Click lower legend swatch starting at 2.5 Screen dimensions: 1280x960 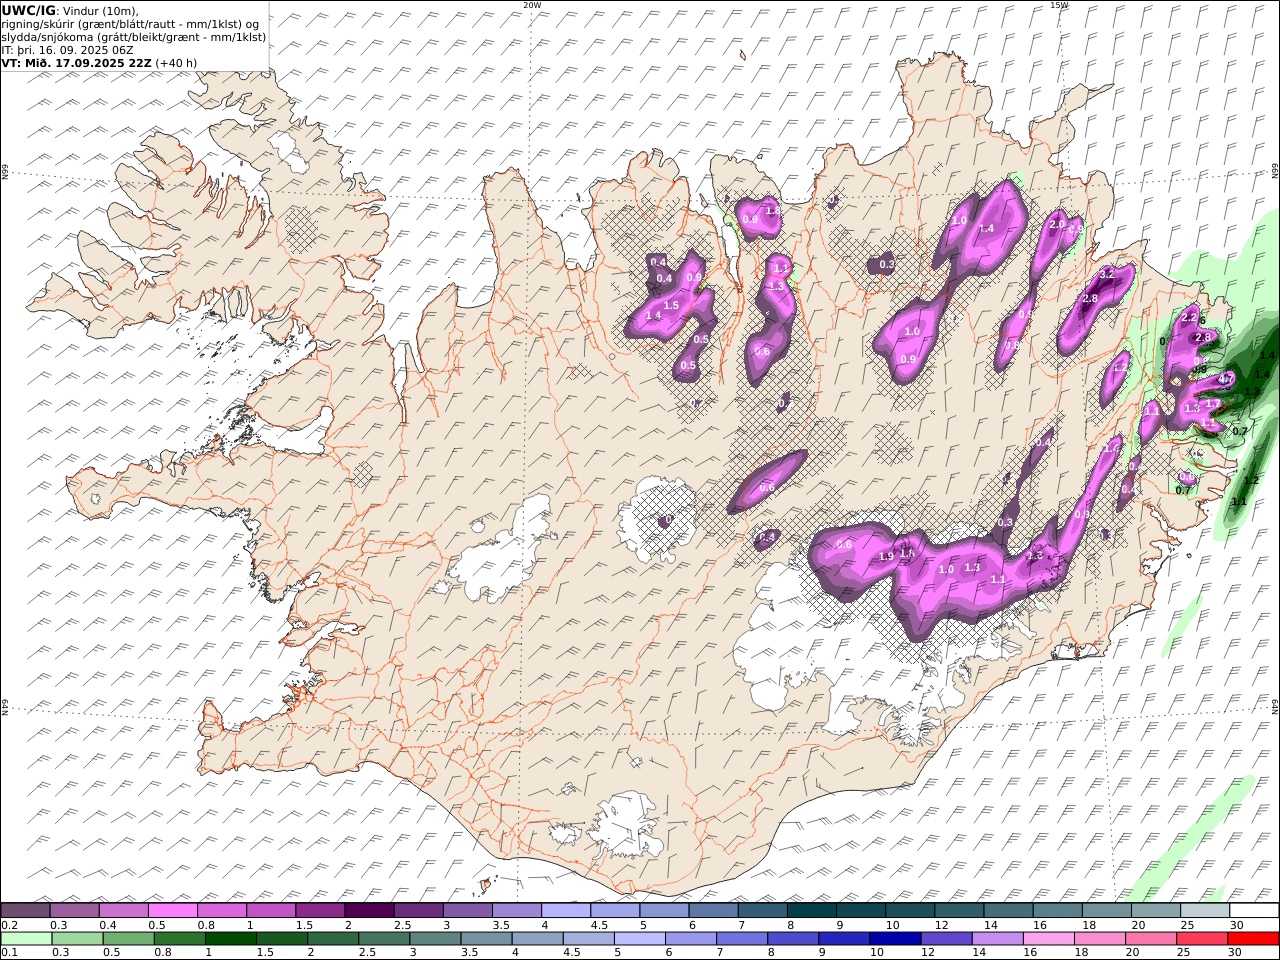[x=384, y=939]
